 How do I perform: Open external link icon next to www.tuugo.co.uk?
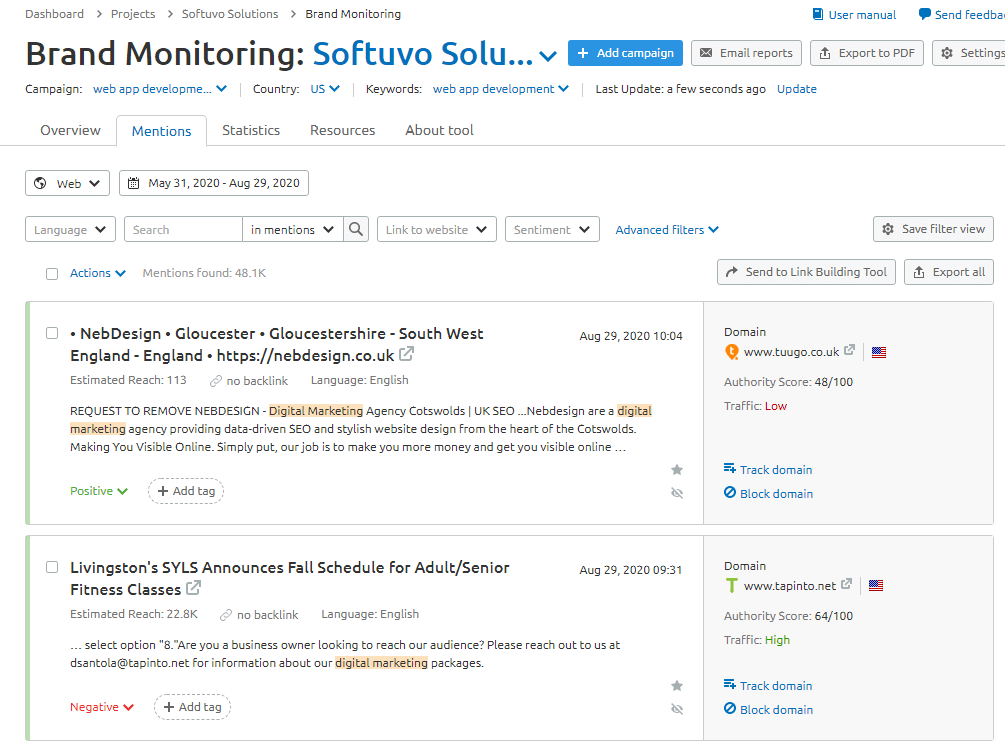click(849, 350)
